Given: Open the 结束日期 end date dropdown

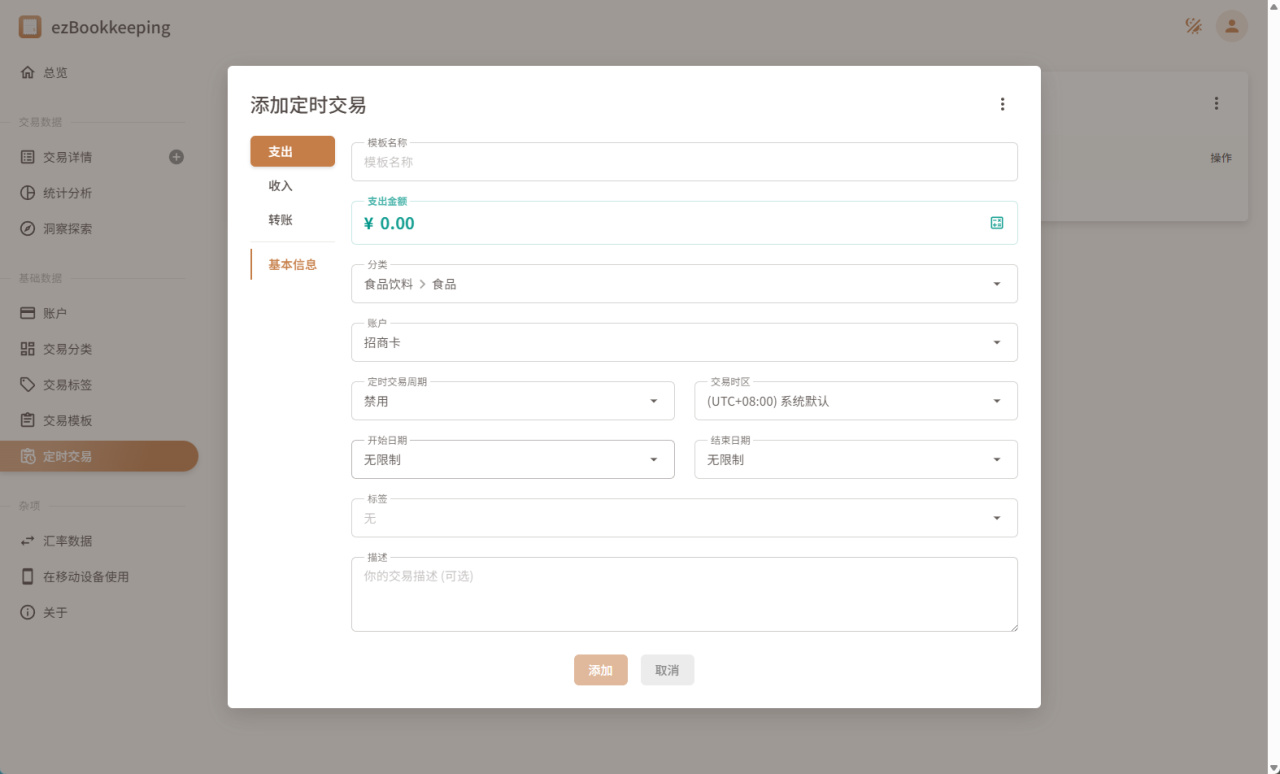Looking at the screenshot, I should pos(856,460).
